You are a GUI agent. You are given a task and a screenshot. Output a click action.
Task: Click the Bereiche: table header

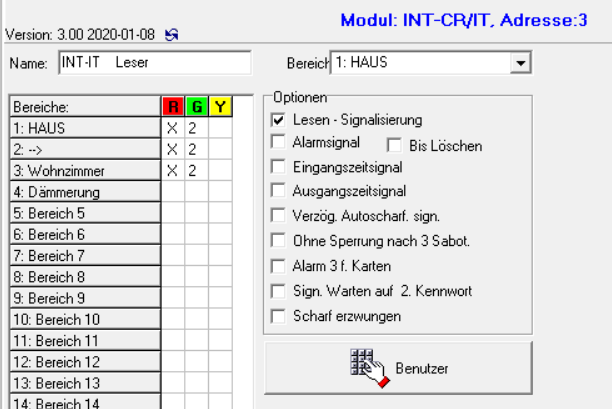tap(85, 107)
